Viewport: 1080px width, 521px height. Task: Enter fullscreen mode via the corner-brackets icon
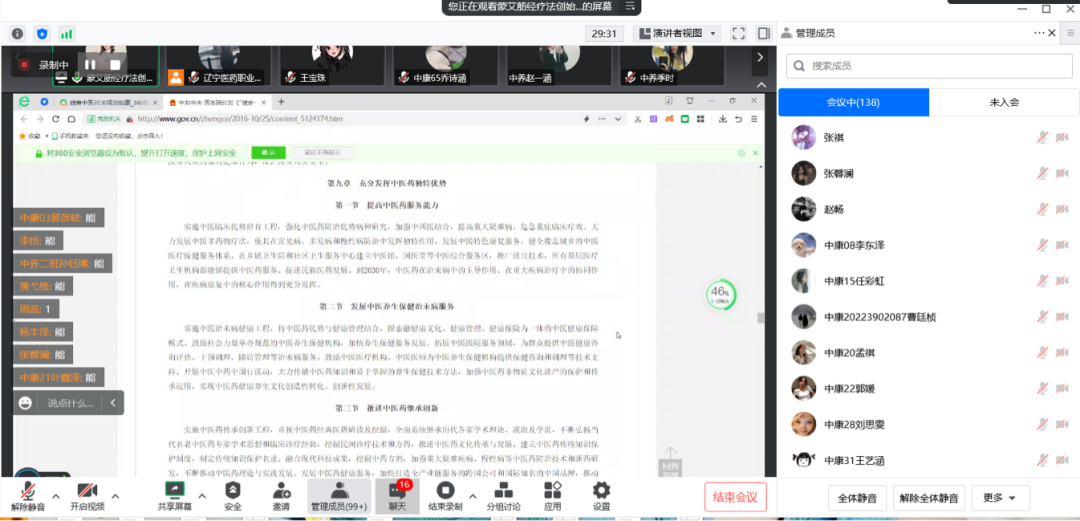pyautogui.click(x=738, y=33)
